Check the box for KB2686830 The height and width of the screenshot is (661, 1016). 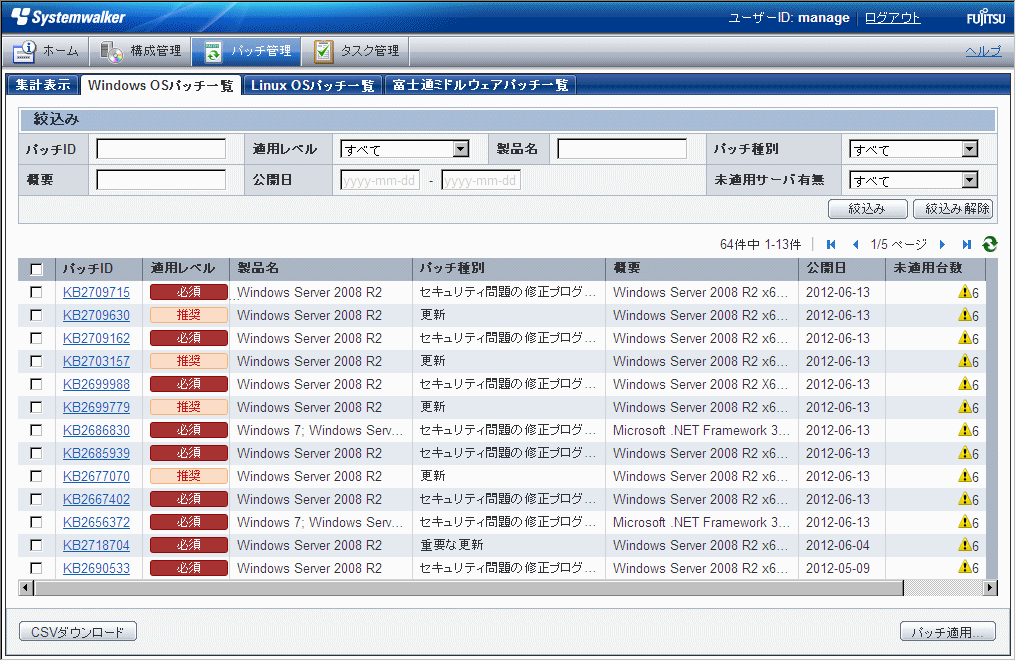coord(36,430)
